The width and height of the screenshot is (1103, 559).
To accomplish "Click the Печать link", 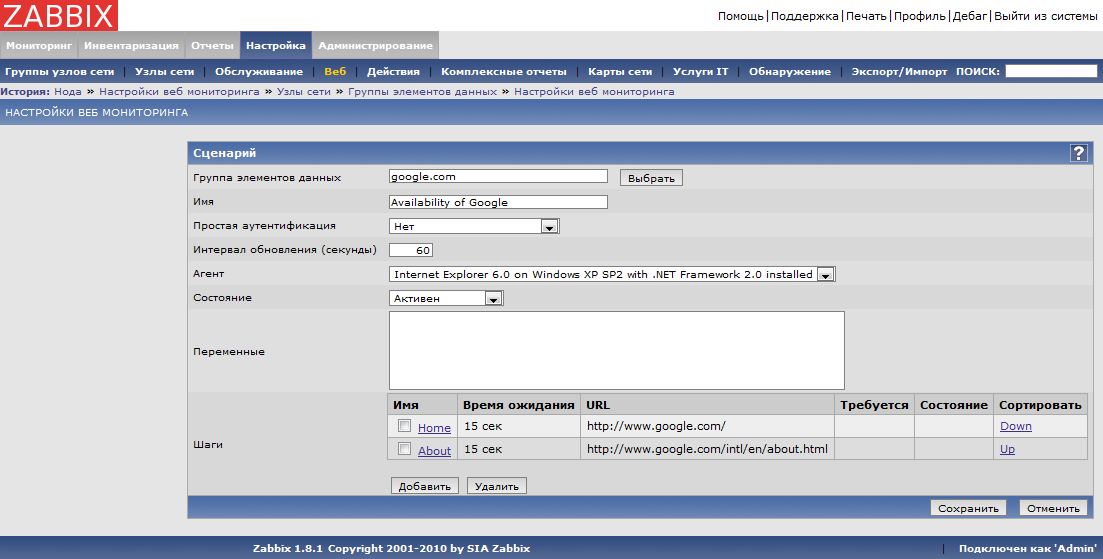I will 866,15.
